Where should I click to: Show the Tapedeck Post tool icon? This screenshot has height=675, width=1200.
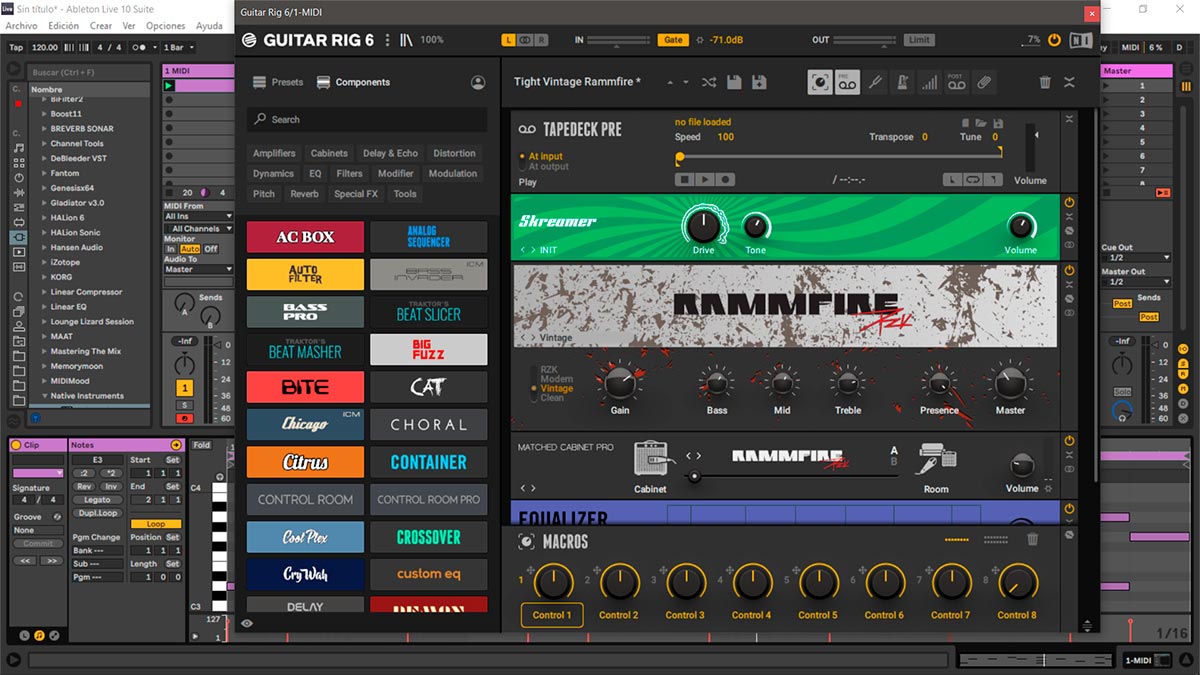click(x=957, y=82)
